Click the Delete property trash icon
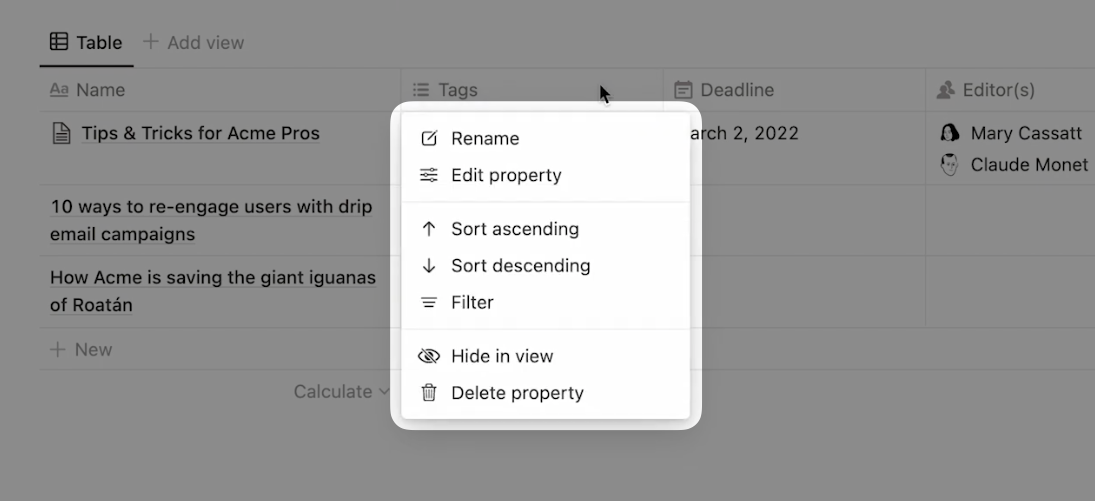Screen dimensions: 1095x501 coord(429,393)
